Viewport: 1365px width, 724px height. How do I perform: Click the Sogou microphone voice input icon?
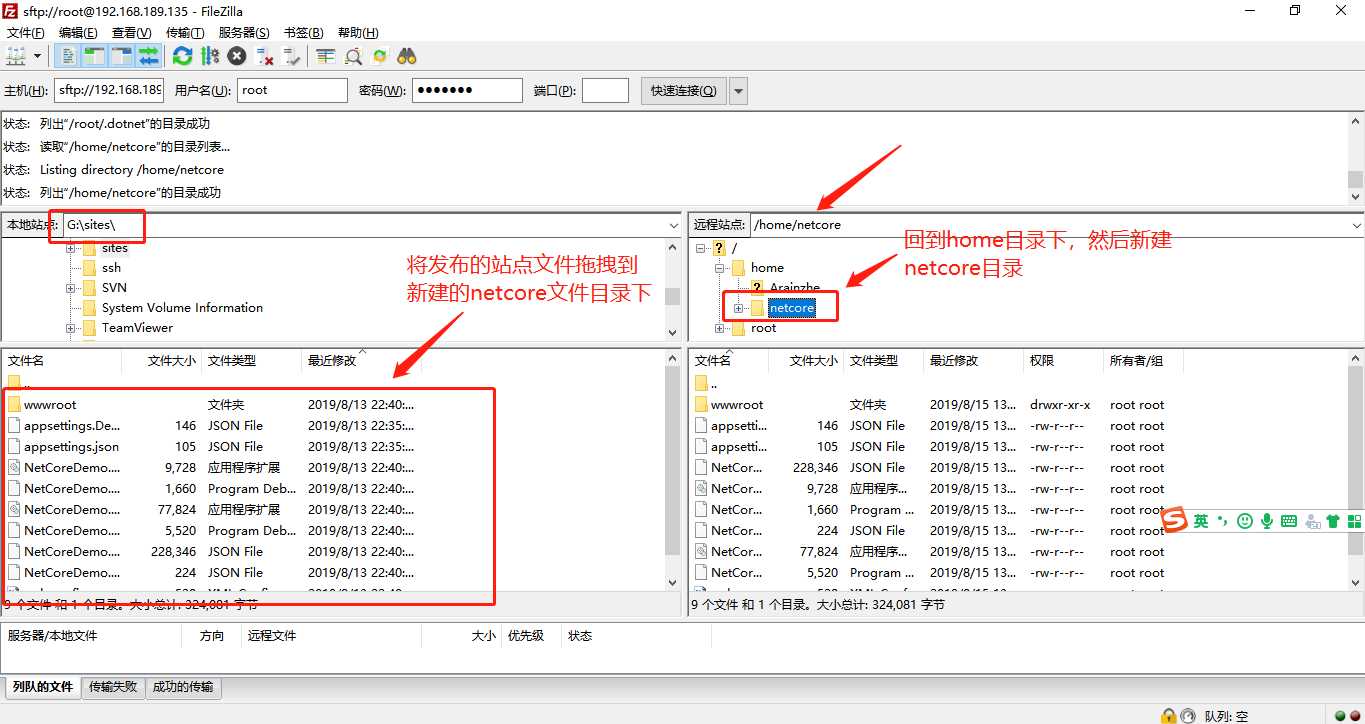[1267, 521]
